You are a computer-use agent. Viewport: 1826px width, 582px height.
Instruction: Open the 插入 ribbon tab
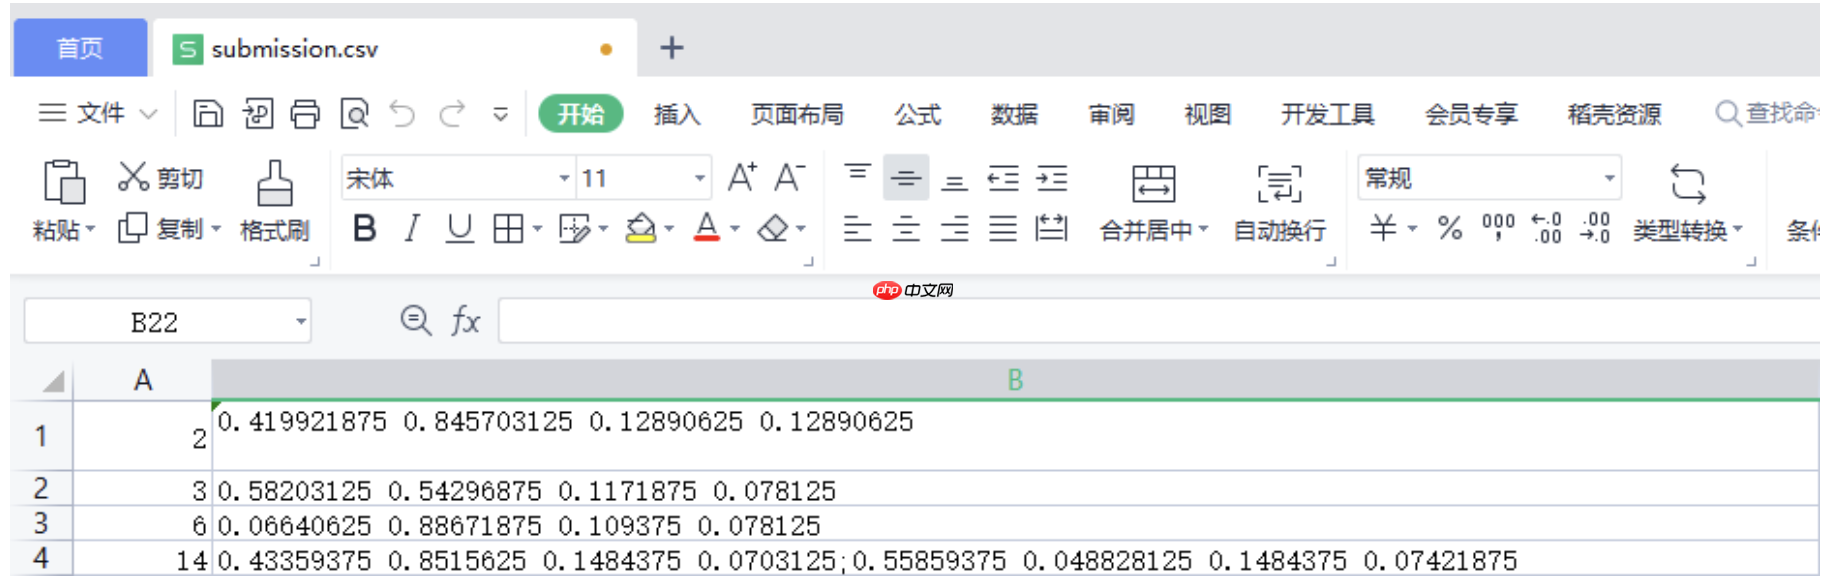(x=677, y=114)
